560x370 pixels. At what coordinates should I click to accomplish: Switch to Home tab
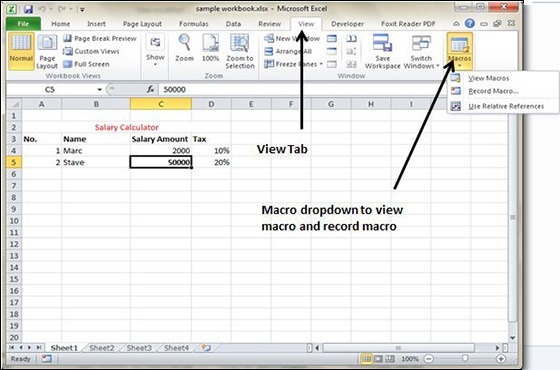click(60, 24)
